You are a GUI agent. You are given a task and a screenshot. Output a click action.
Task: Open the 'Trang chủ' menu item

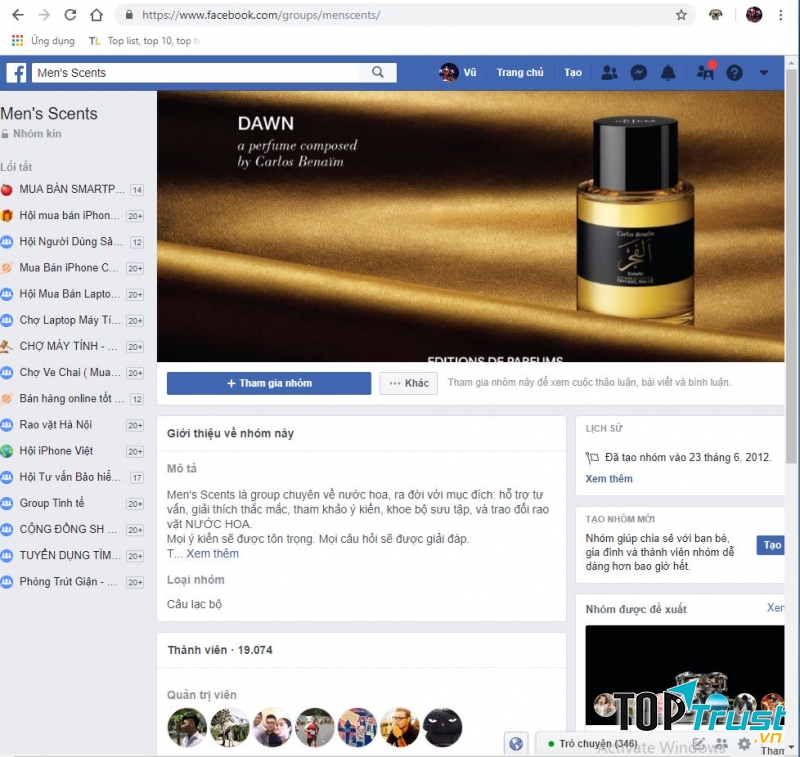(x=520, y=72)
